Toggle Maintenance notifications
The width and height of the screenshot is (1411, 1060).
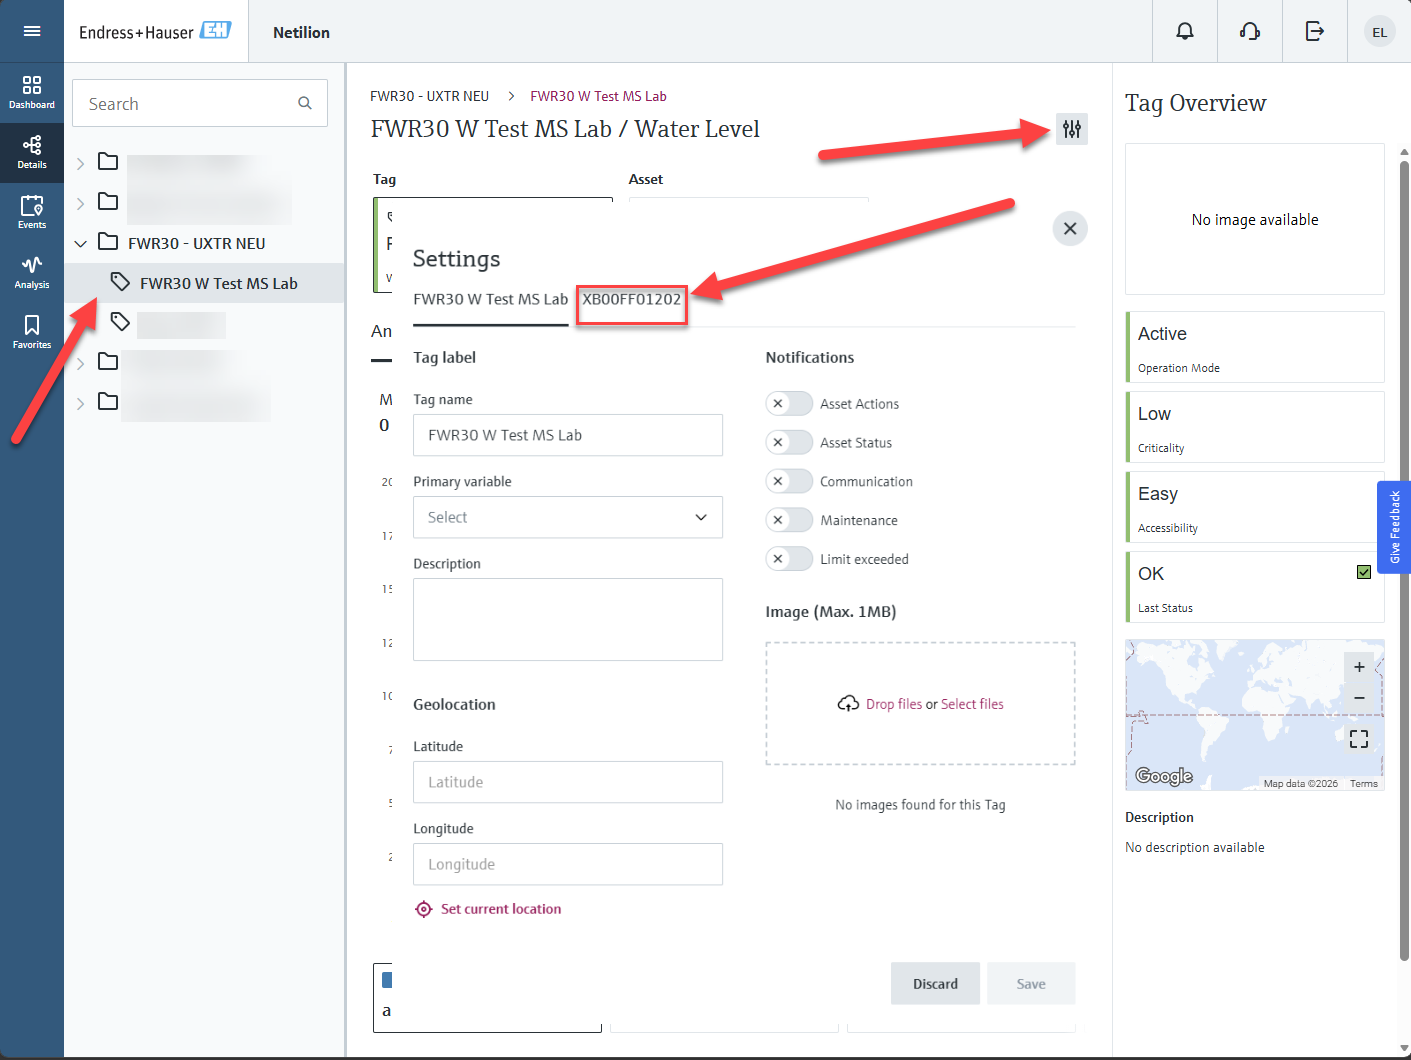tap(789, 521)
